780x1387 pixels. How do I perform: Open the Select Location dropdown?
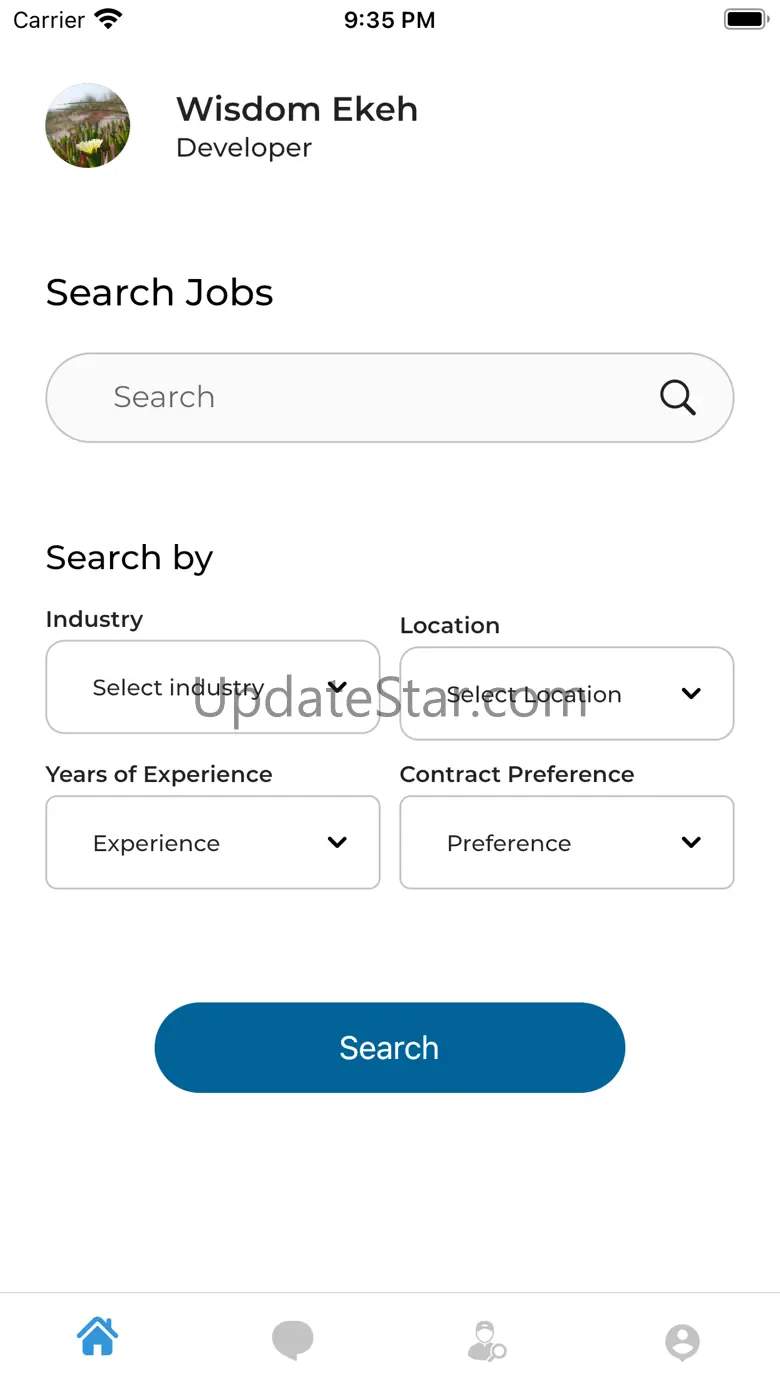pos(567,694)
